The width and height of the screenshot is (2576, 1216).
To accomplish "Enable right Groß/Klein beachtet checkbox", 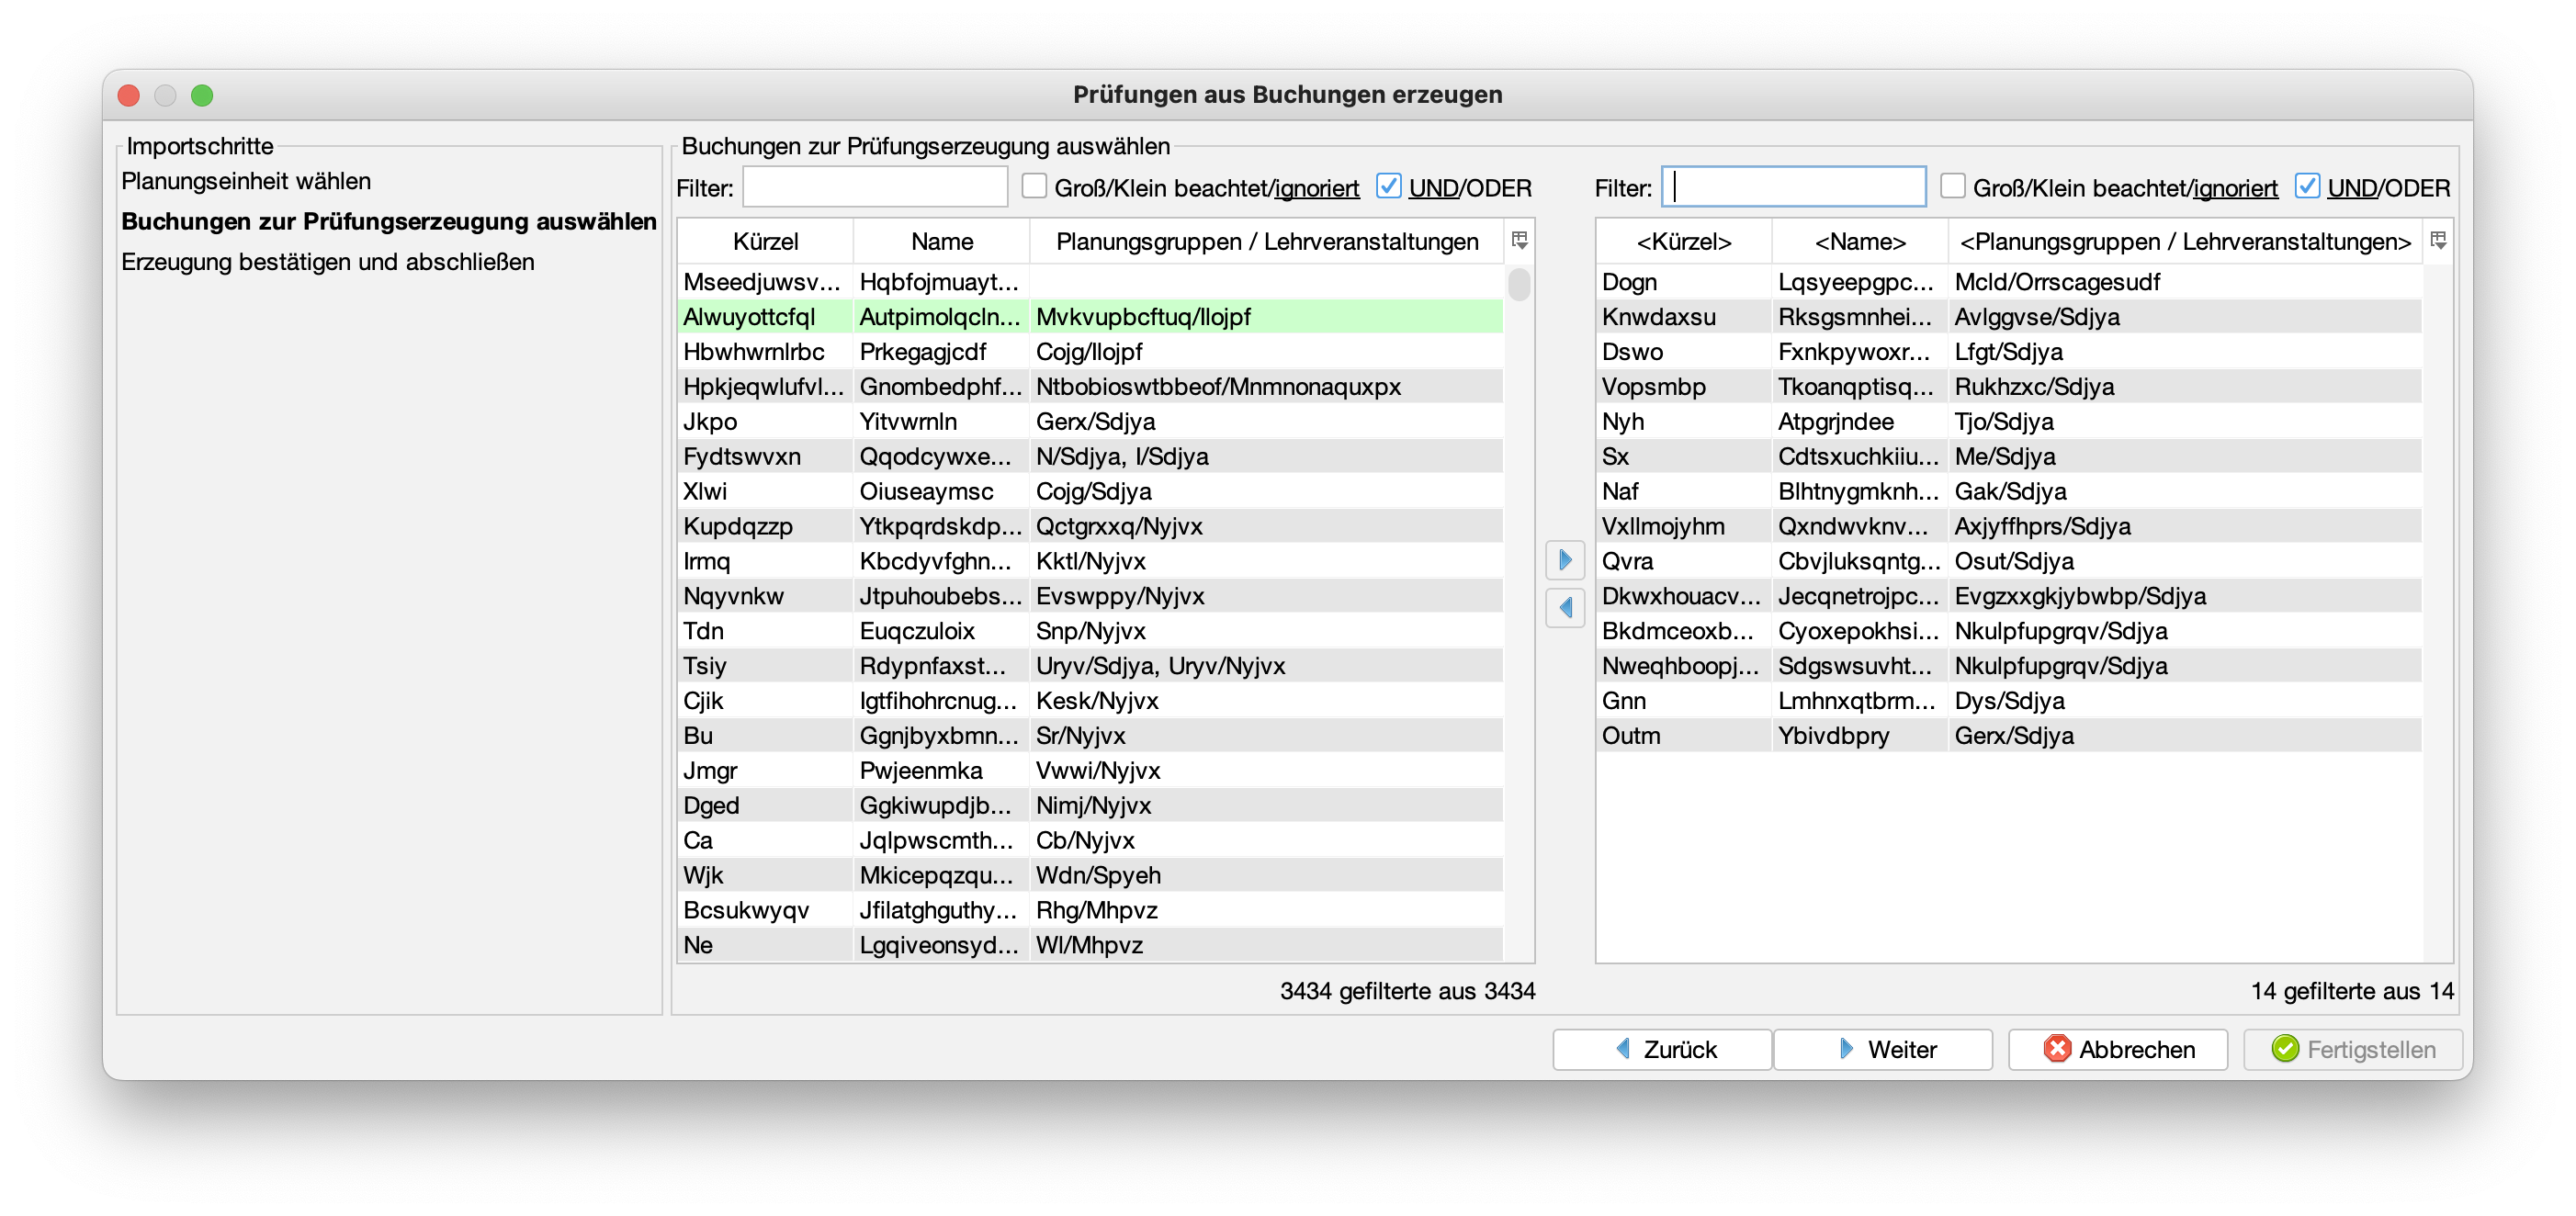I will coord(1953,186).
